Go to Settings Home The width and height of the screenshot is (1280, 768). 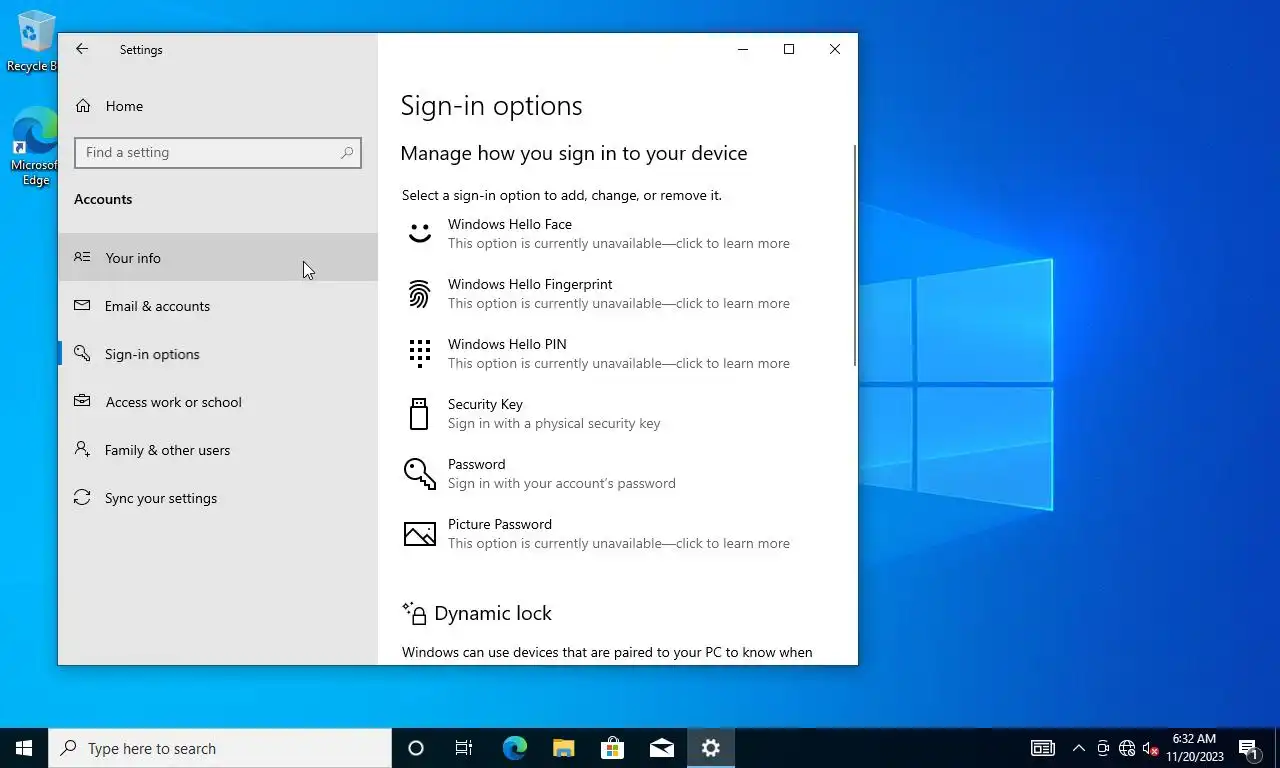tap(218, 106)
